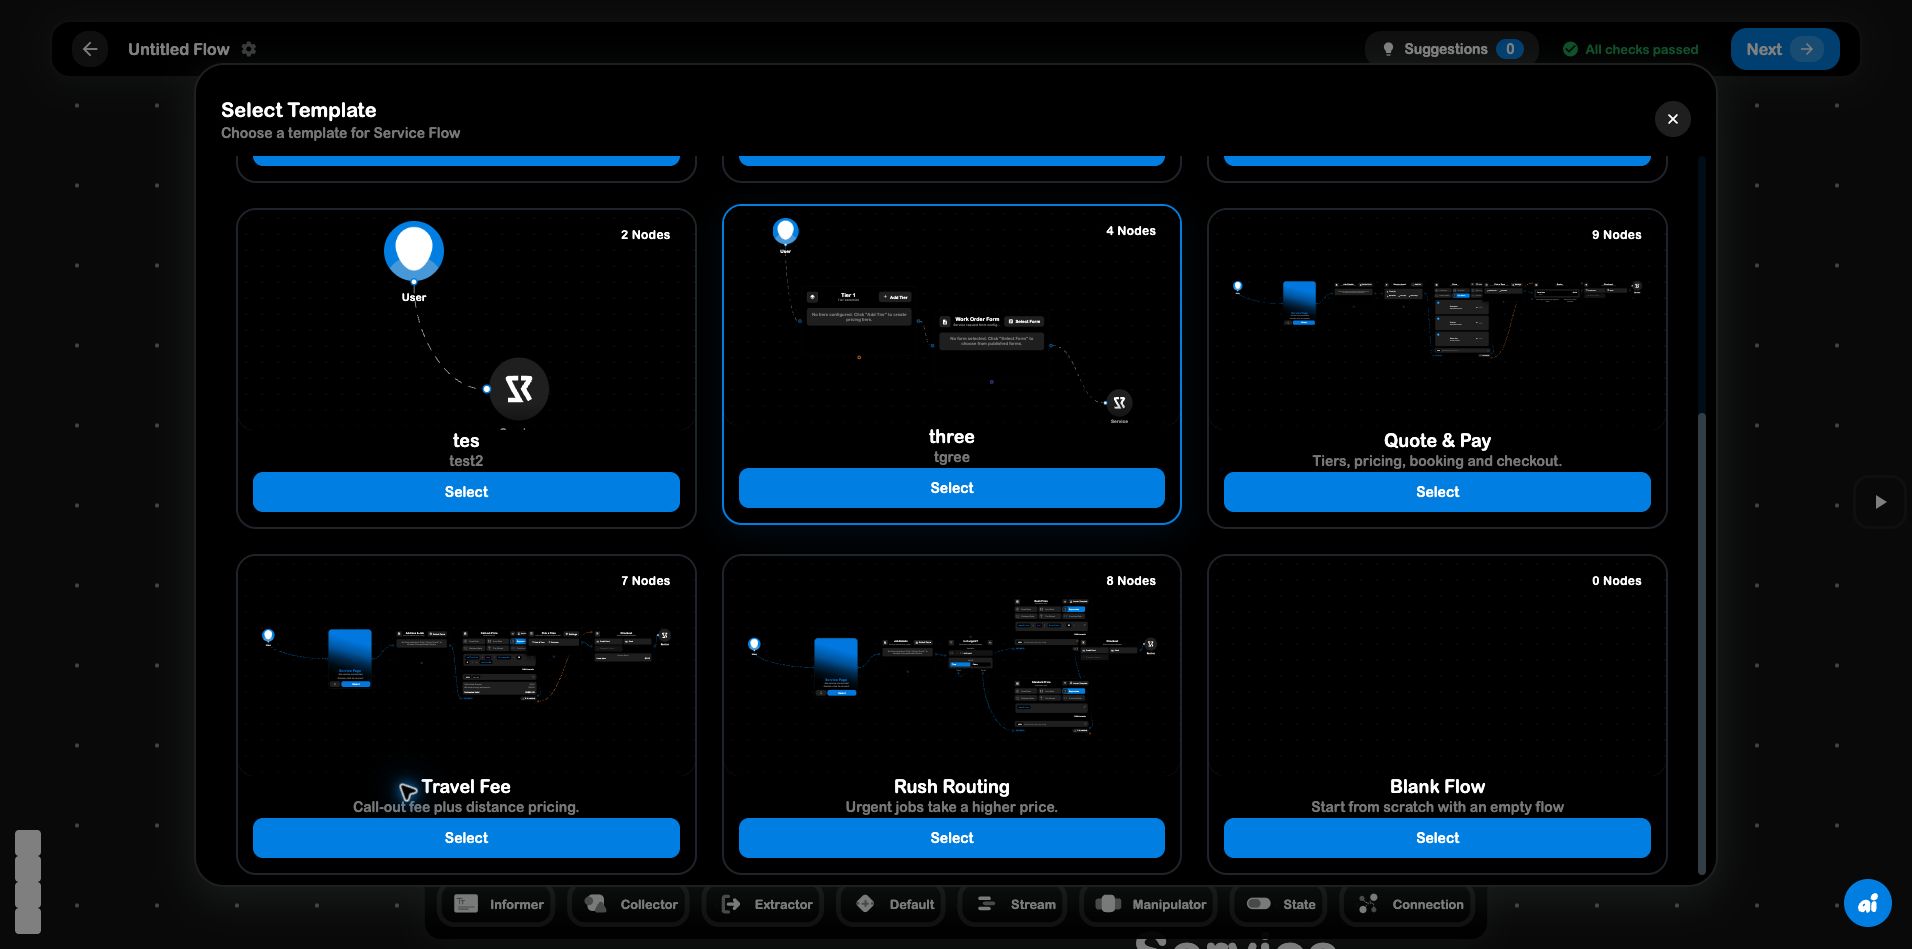Screen dimensions: 1912x949
Task: Click the '2 Nodes' label
Action: [645, 235]
